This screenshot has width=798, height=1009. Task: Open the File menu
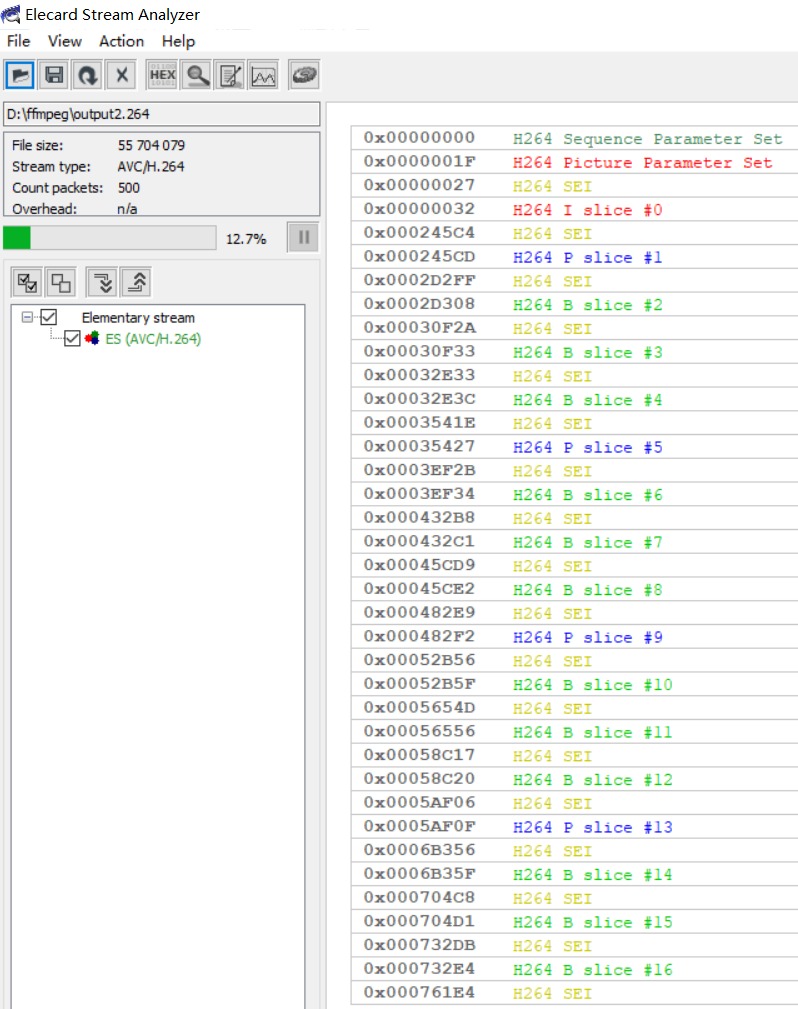coord(19,41)
